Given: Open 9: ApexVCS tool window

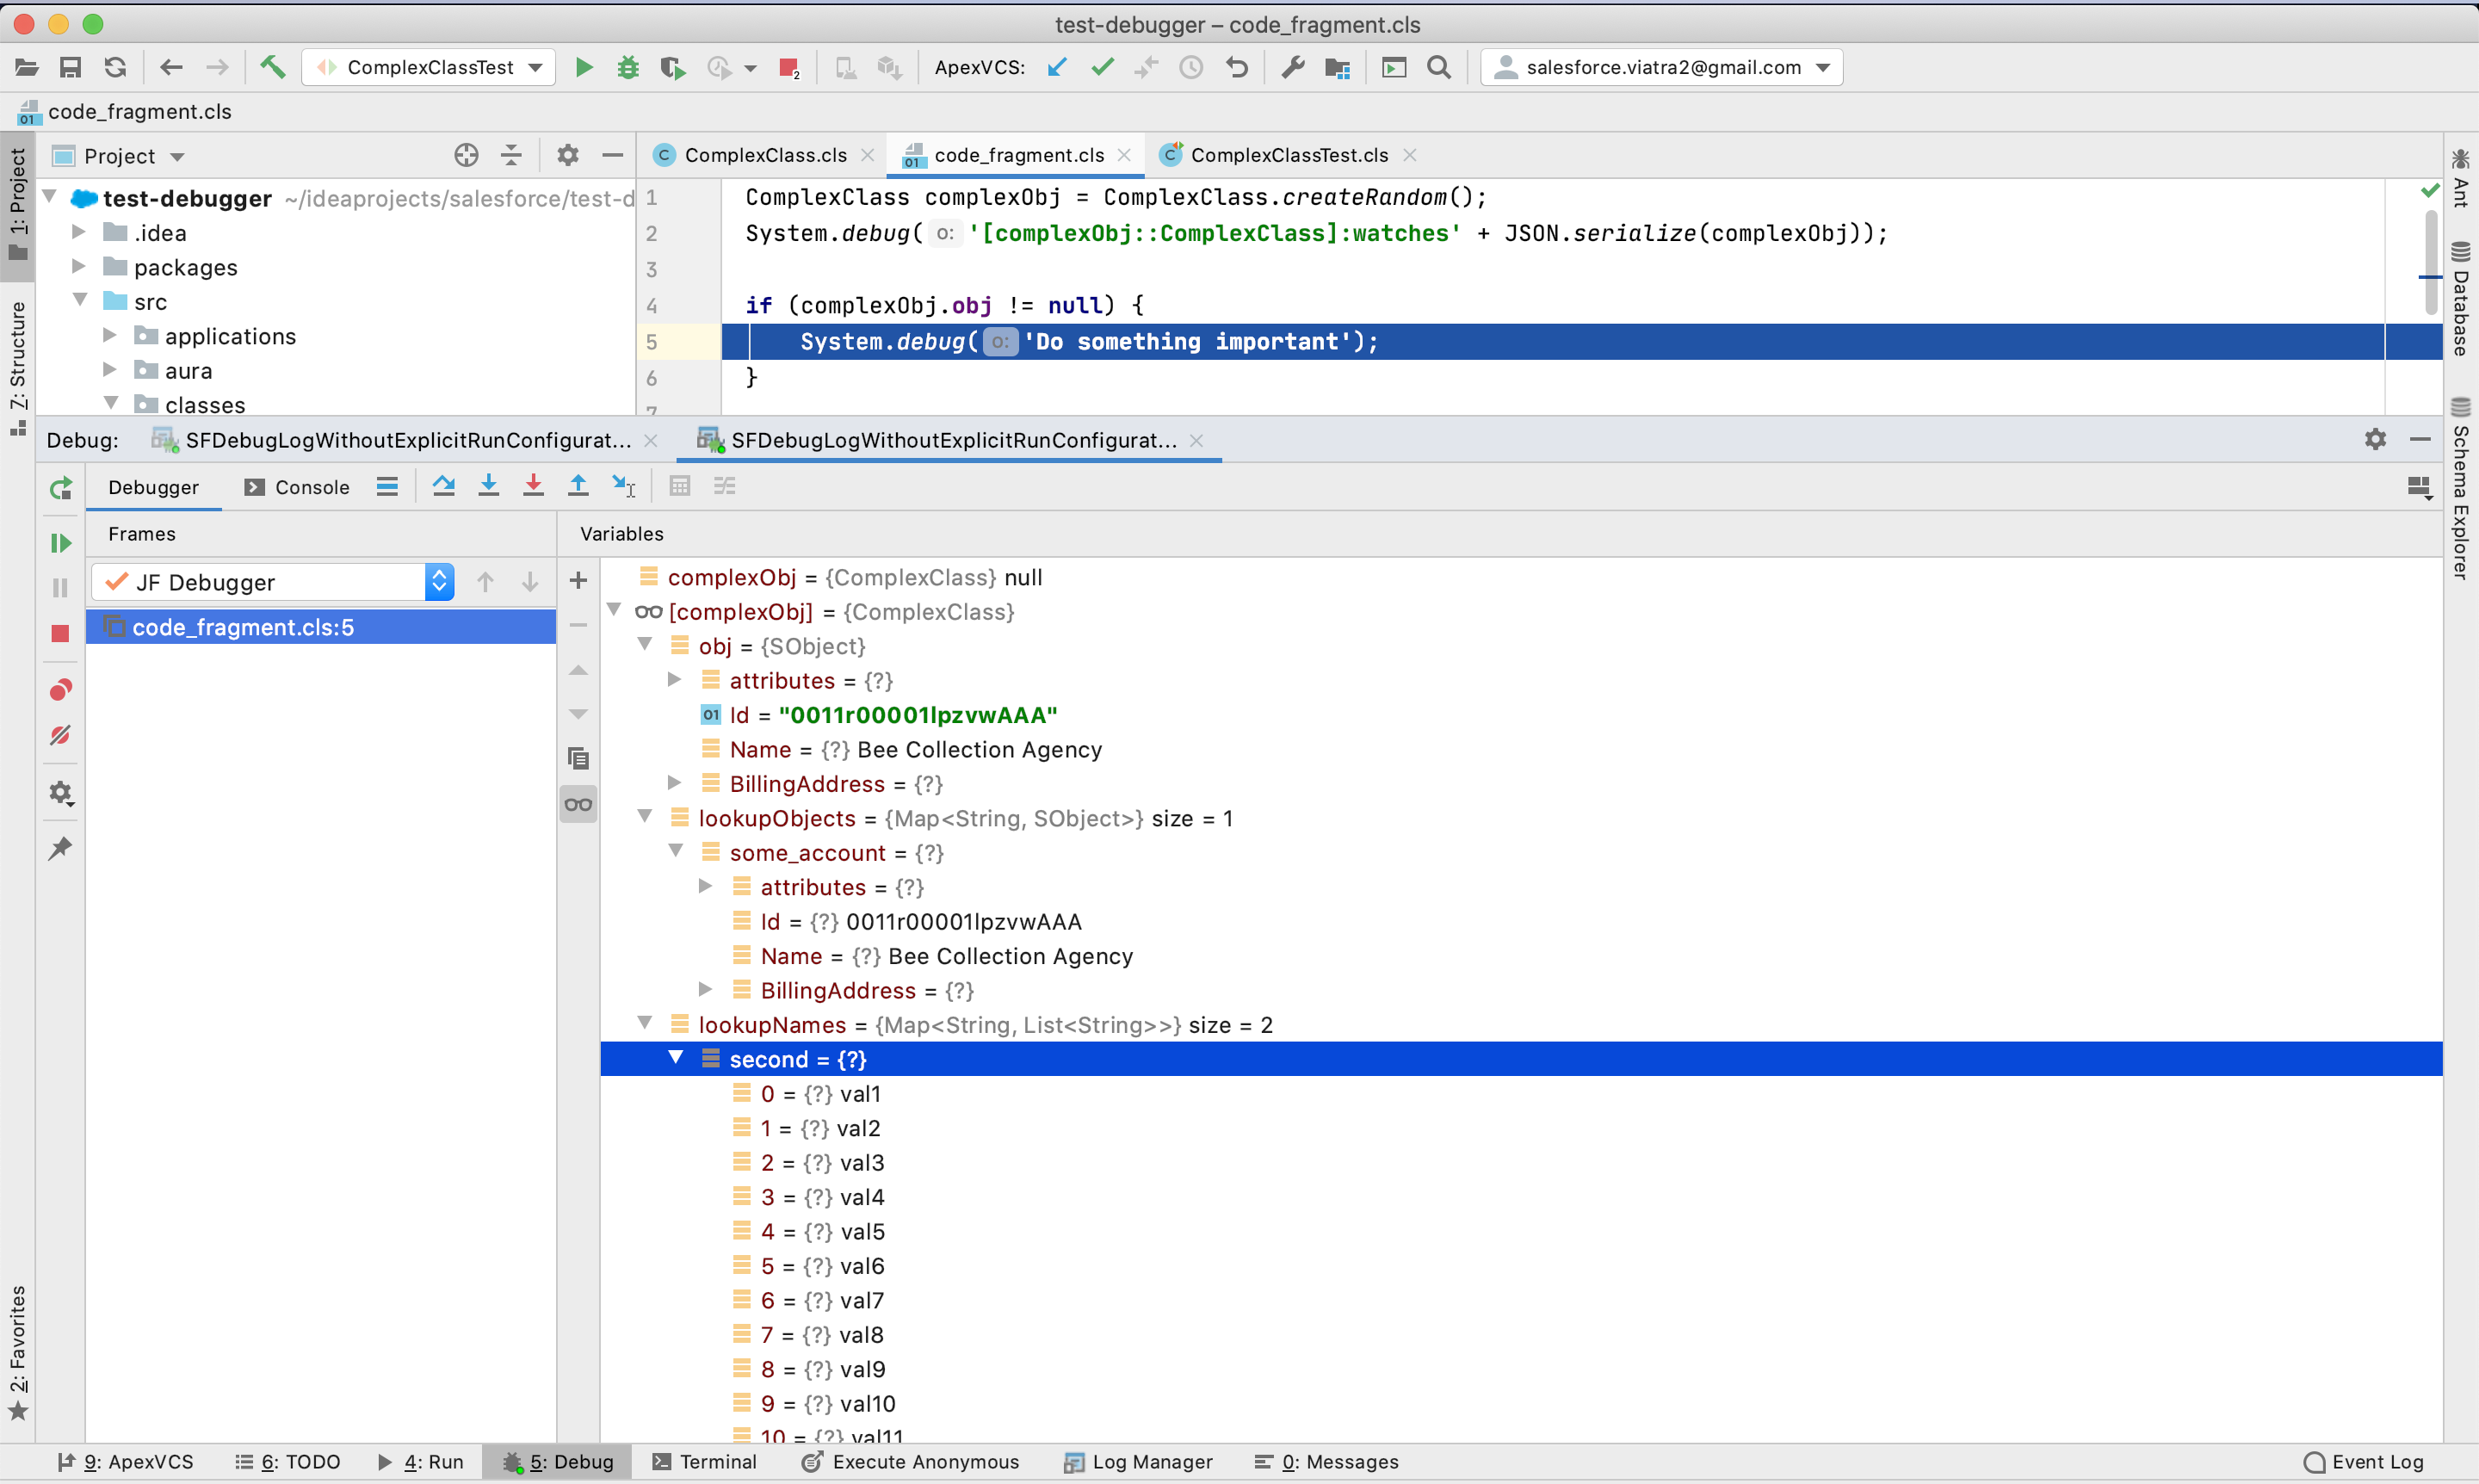Looking at the screenshot, I should point(126,1462).
